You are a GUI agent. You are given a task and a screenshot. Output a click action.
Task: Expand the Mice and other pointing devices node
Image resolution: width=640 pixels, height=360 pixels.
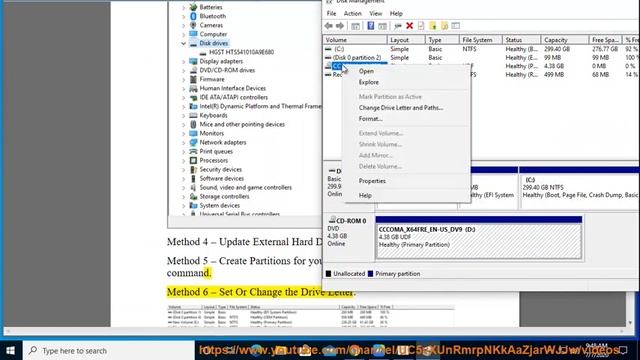[184, 124]
